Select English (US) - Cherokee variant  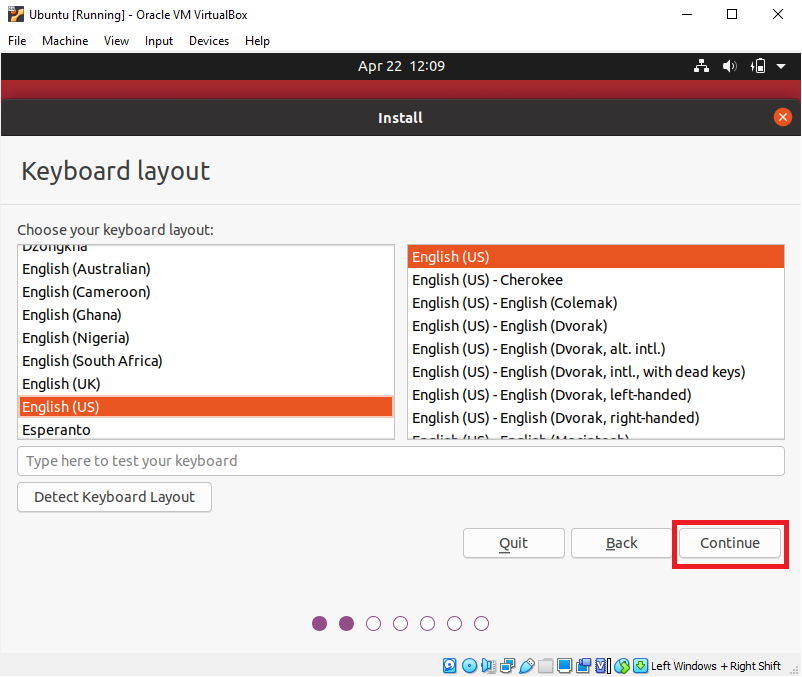pos(596,280)
